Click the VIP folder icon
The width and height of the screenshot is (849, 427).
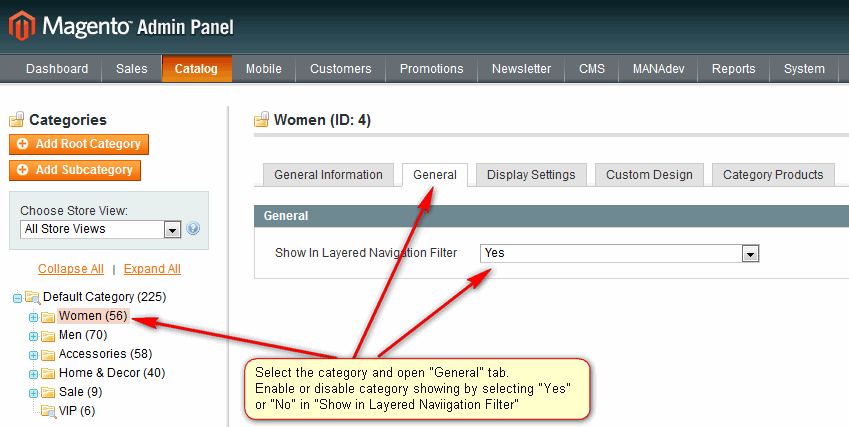click(49, 412)
